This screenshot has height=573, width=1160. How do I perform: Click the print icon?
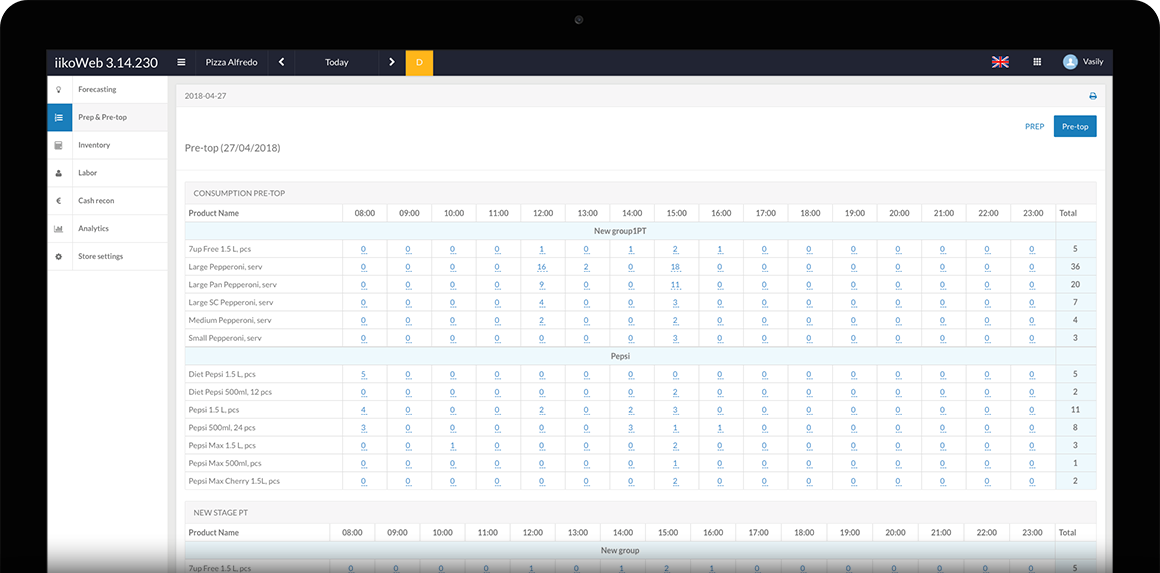coord(1092,96)
